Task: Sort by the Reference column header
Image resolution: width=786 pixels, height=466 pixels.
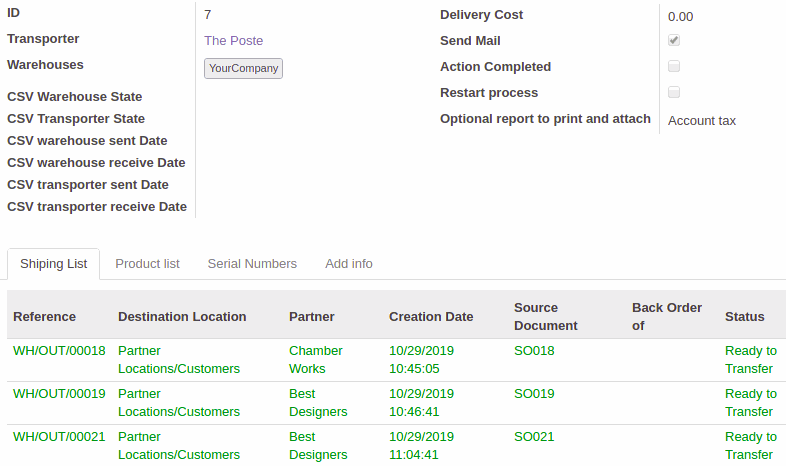Action: point(45,317)
